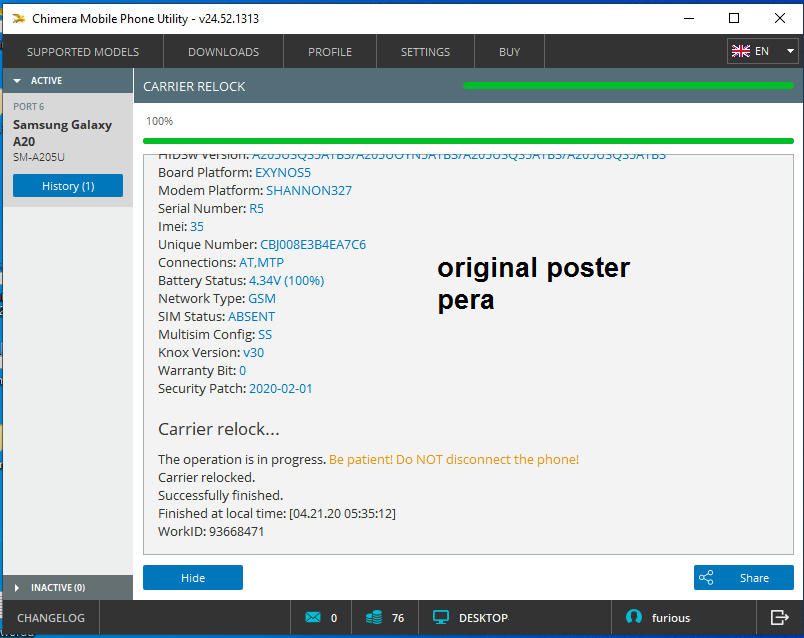The height and width of the screenshot is (638, 804).
Task: Open messages envelope icon
Action: pos(312,617)
